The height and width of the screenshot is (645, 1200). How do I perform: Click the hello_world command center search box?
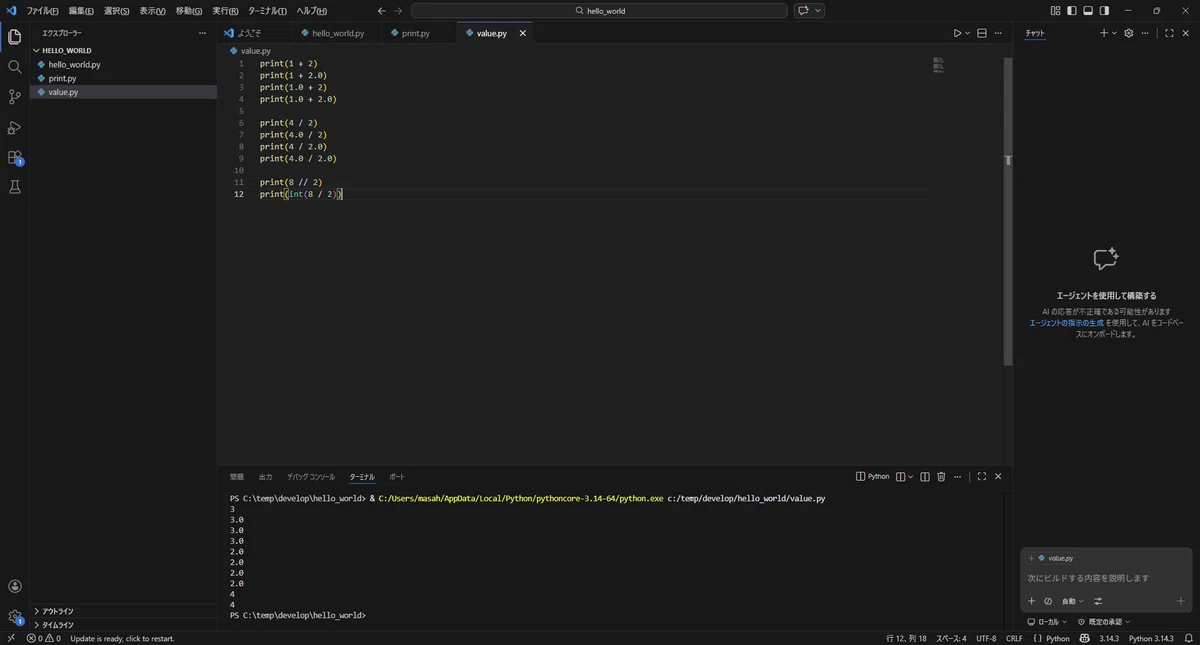tap(600, 11)
